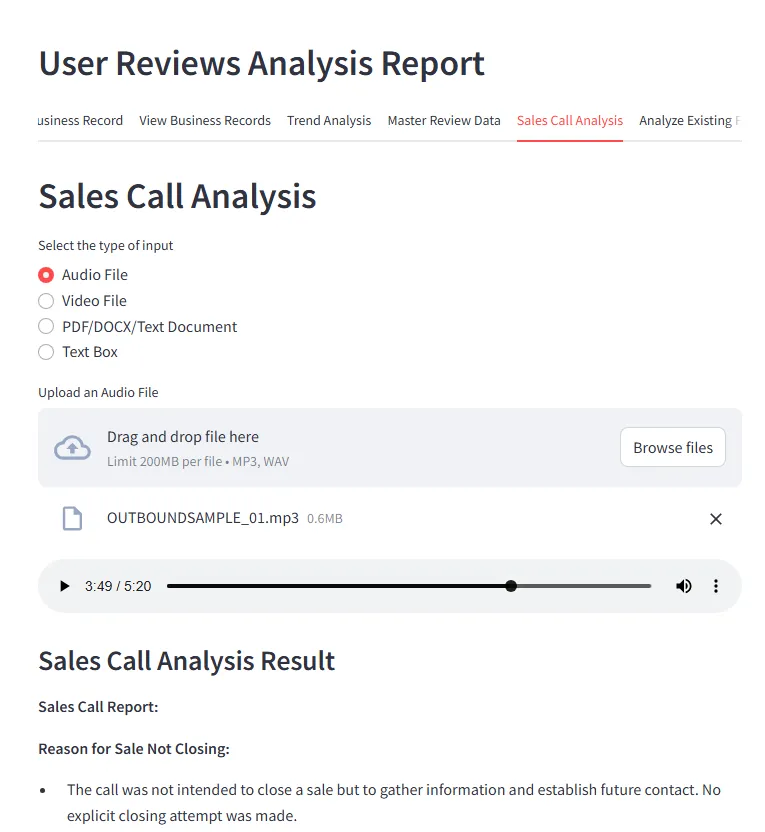Pick the Text Box input option
The height and width of the screenshot is (832, 765).
46,352
